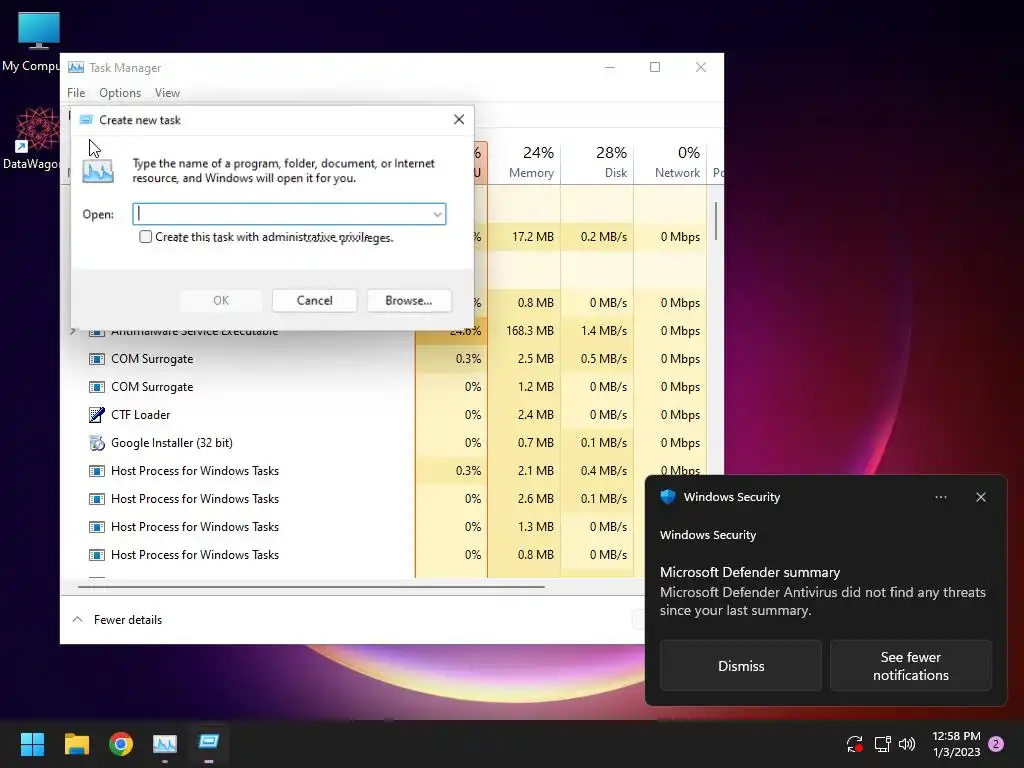Expand the Antimalware Service Executable row
Viewport: 1024px width, 768px height.
(x=73, y=331)
